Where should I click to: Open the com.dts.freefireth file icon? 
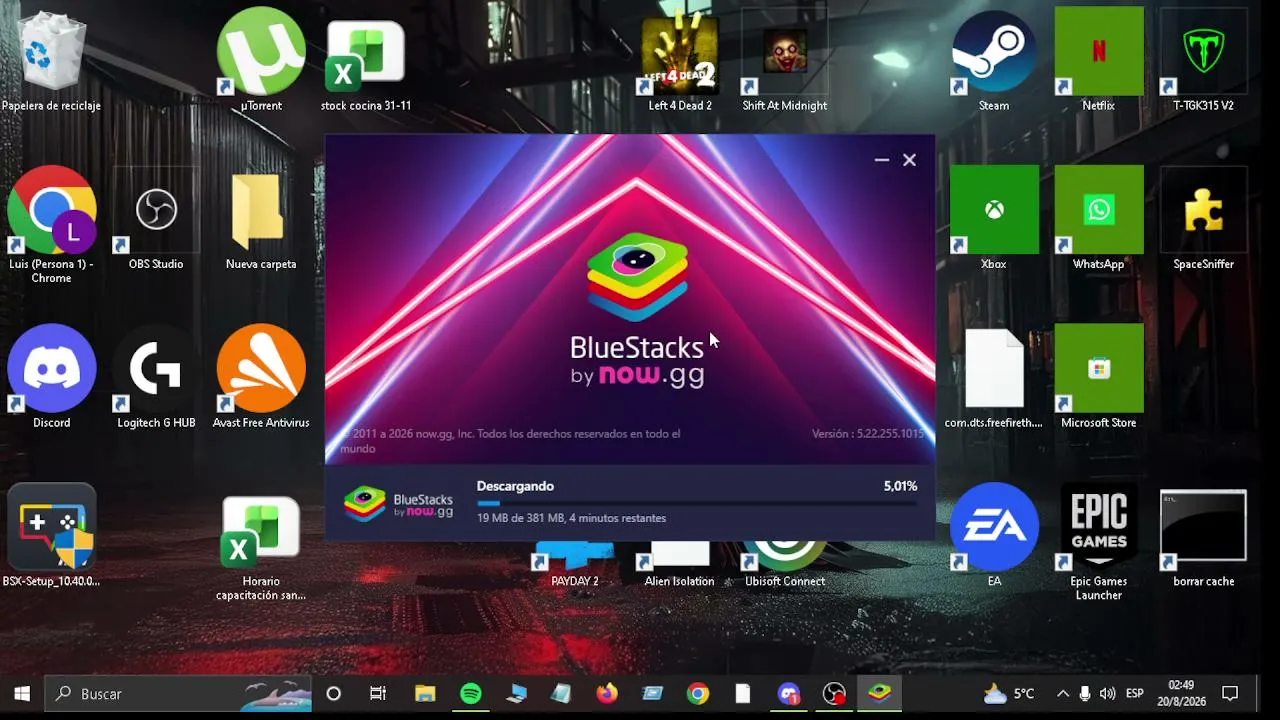(994, 378)
